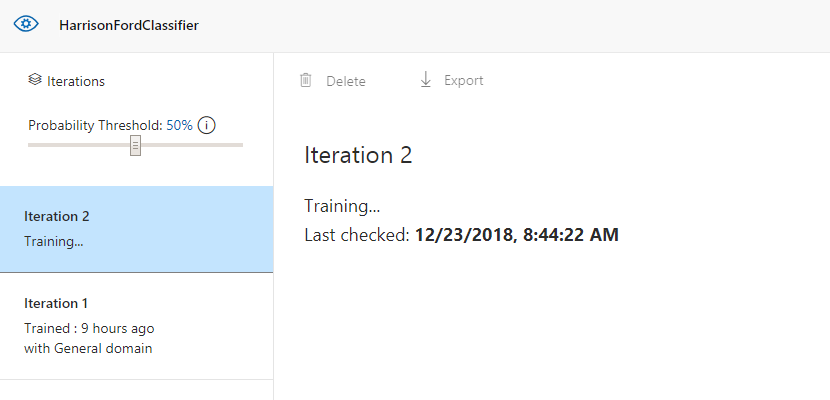Select Iteration 2 in the sidebar list
This screenshot has height=400, width=830.
pos(136,229)
